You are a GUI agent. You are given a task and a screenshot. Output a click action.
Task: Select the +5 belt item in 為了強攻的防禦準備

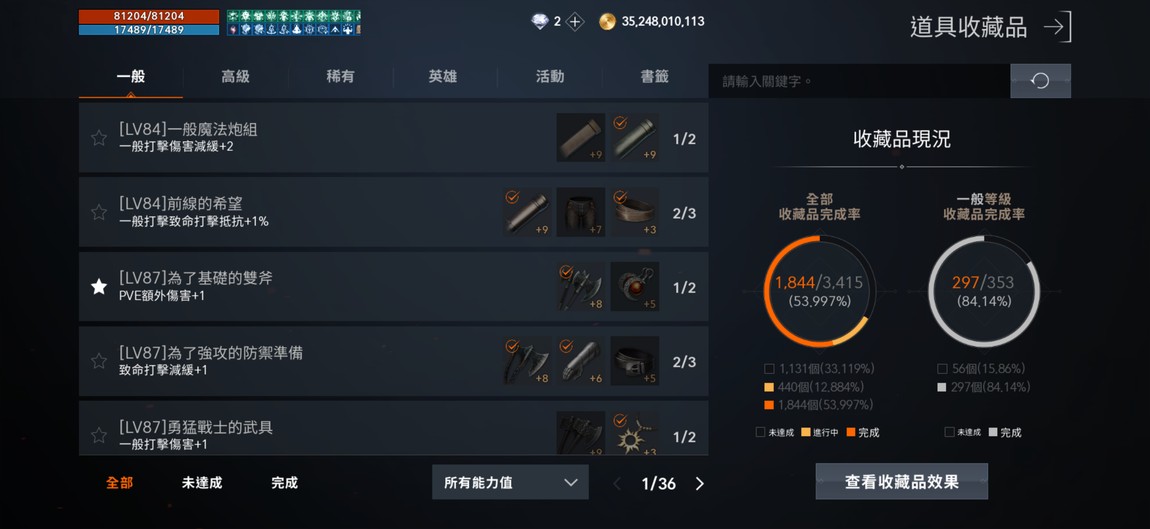[634, 361]
